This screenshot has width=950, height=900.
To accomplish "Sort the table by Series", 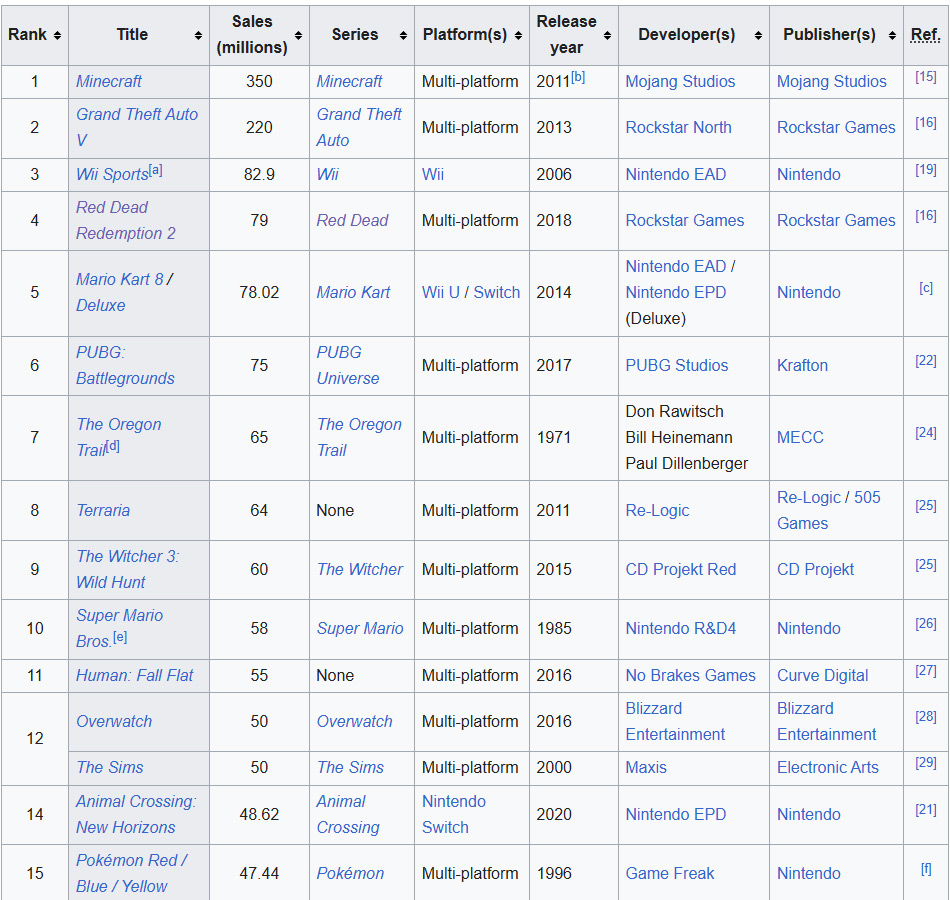I will [x=403, y=35].
